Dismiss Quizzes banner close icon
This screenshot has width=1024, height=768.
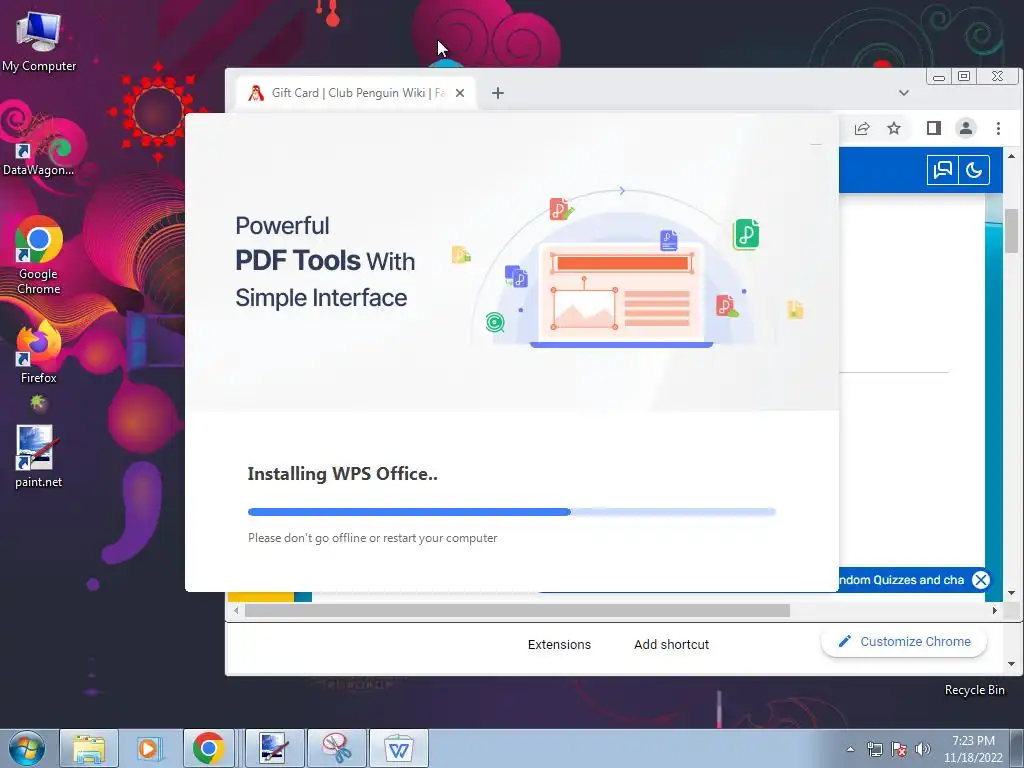click(x=980, y=580)
